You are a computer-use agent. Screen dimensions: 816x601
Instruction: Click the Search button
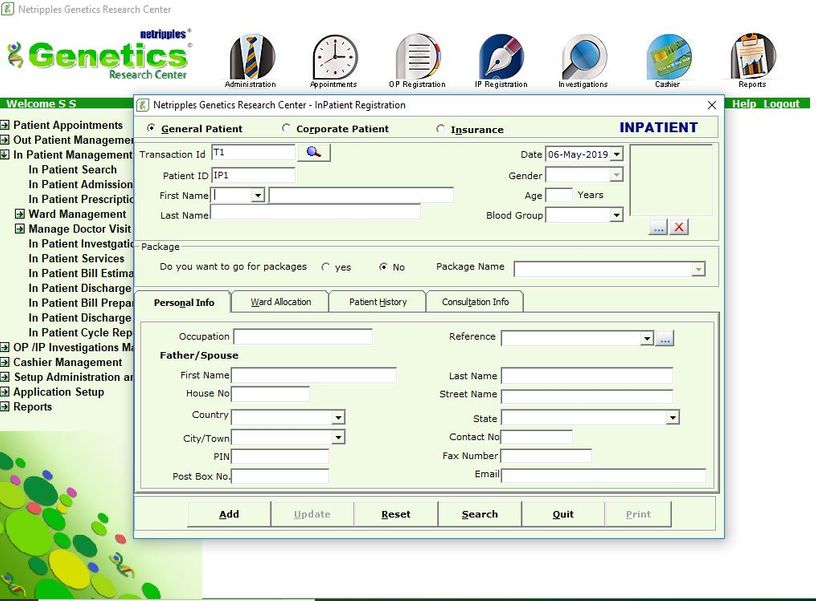(x=480, y=514)
